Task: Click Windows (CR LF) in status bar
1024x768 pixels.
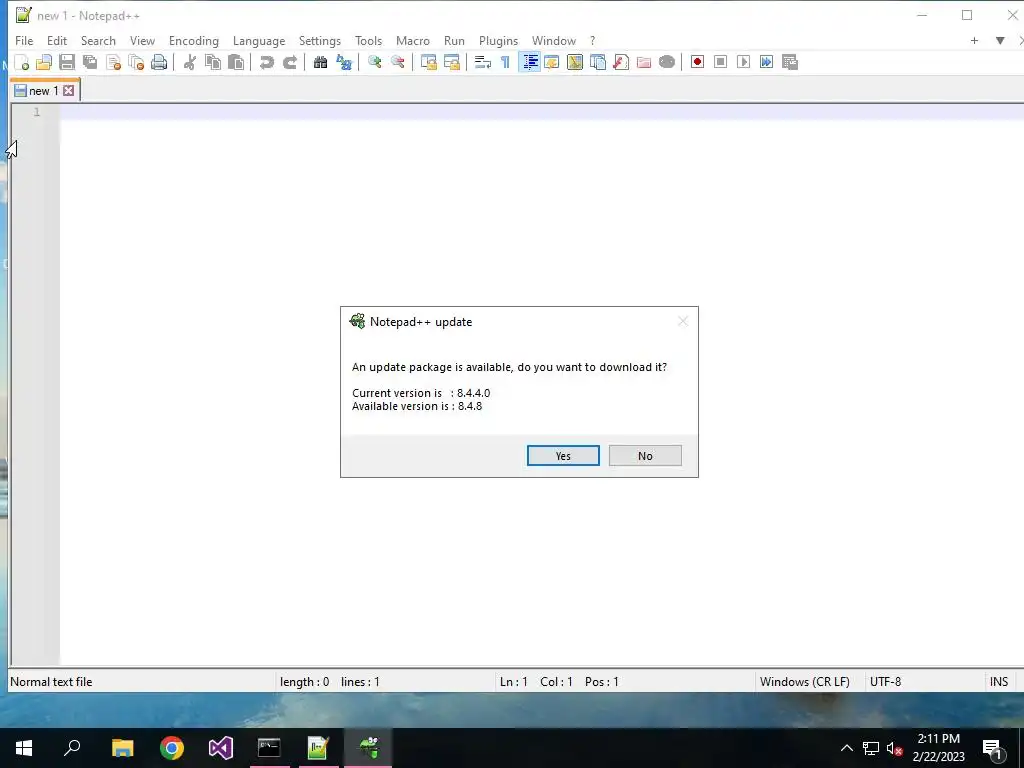Action: [x=805, y=682]
